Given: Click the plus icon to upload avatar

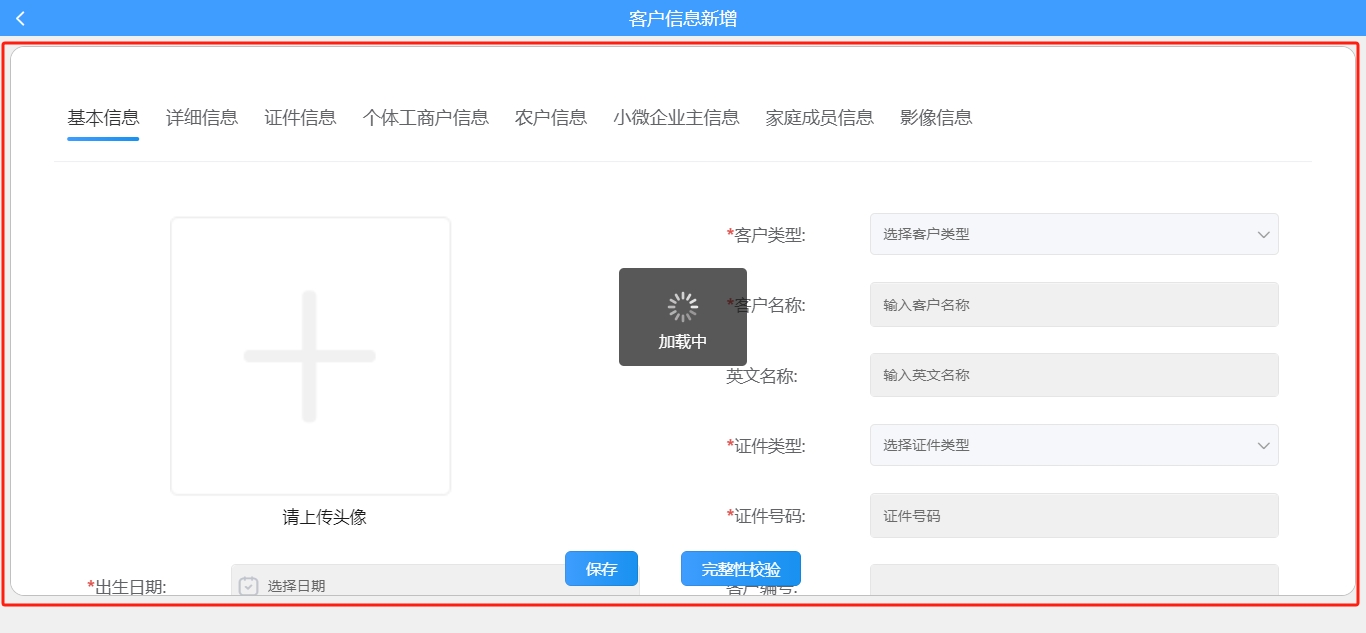Looking at the screenshot, I should click(x=310, y=355).
